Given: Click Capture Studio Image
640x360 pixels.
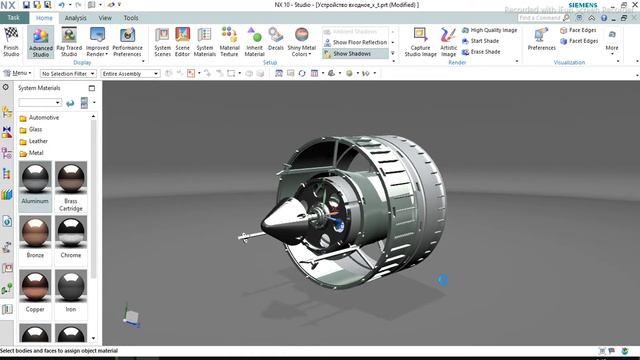Looking at the screenshot, I should [x=420, y=42].
